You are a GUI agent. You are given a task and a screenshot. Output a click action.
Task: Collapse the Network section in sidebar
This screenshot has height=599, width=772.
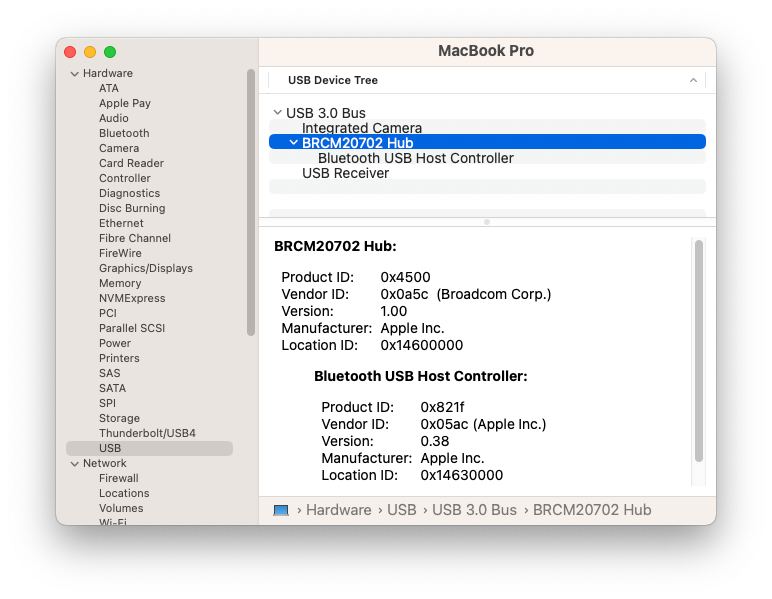[75, 464]
